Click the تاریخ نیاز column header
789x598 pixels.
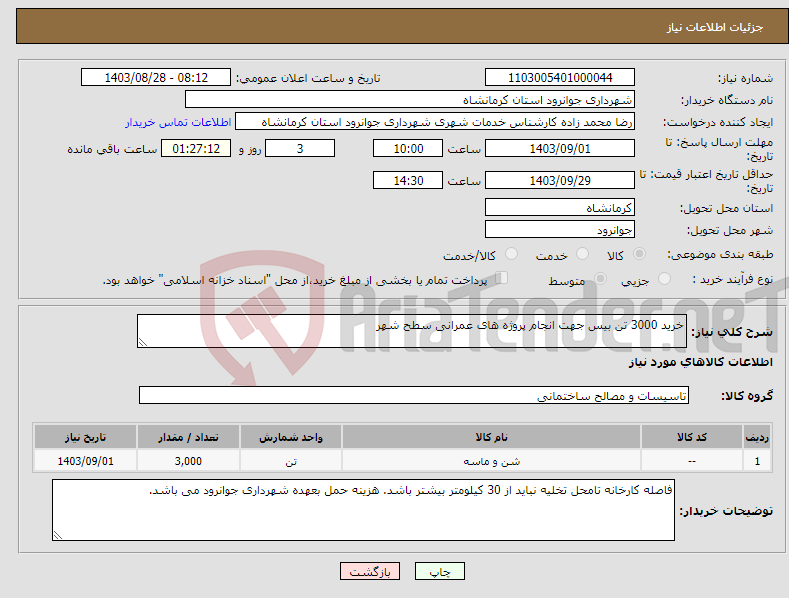(x=86, y=437)
